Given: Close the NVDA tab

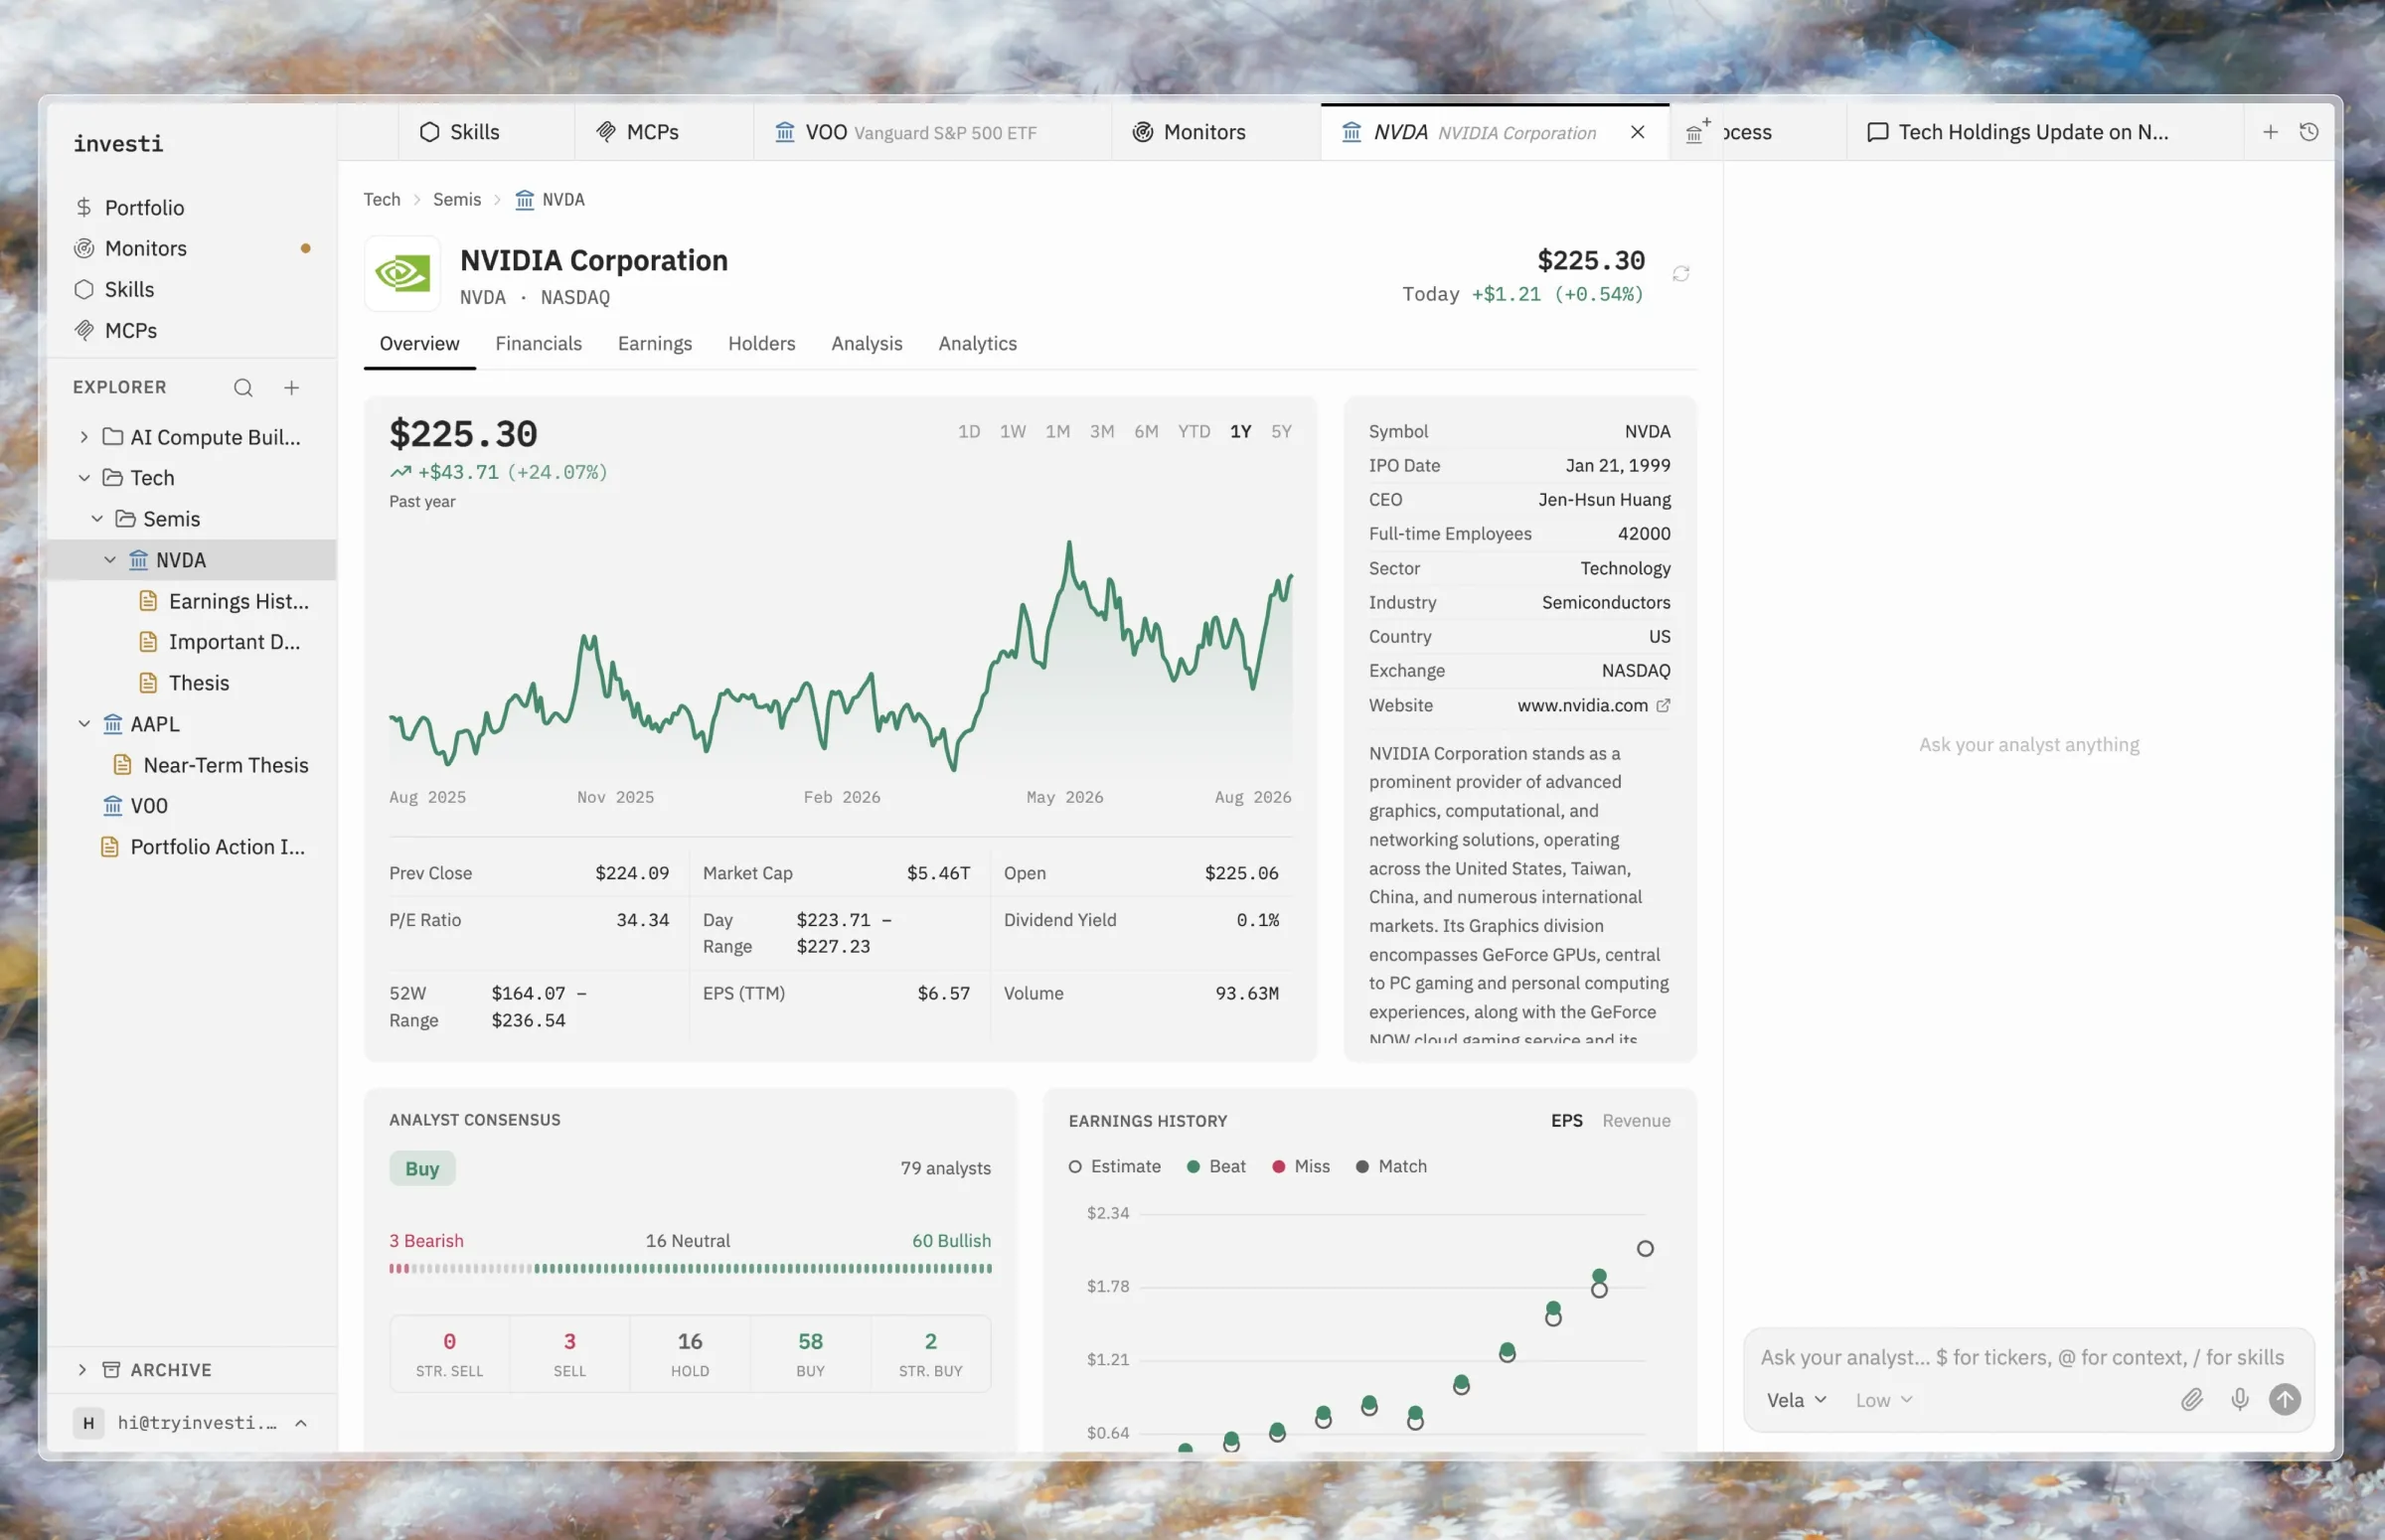Looking at the screenshot, I should click(x=1637, y=132).
